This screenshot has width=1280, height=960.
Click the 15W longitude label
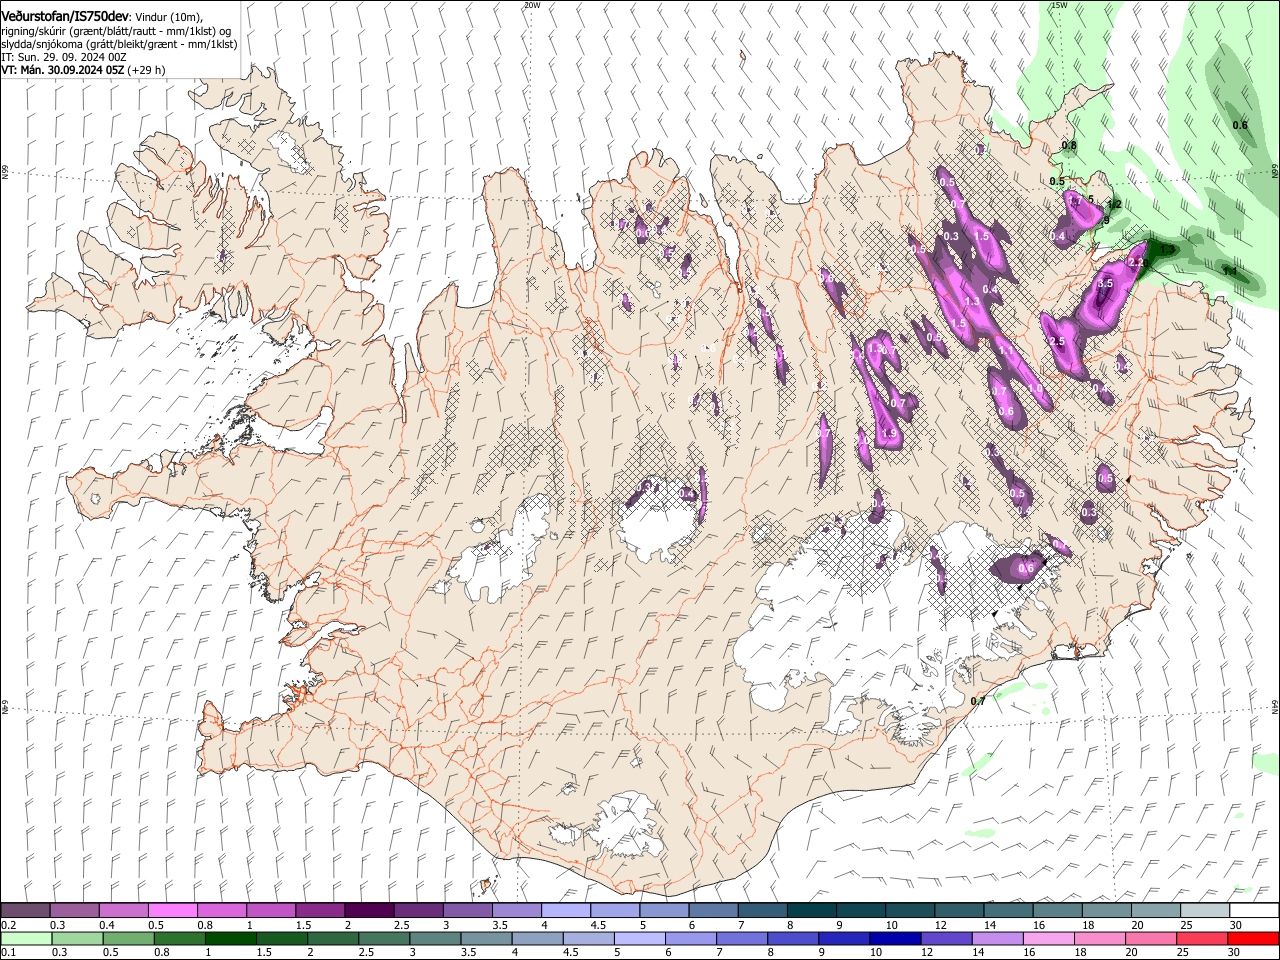point(1059,5)
